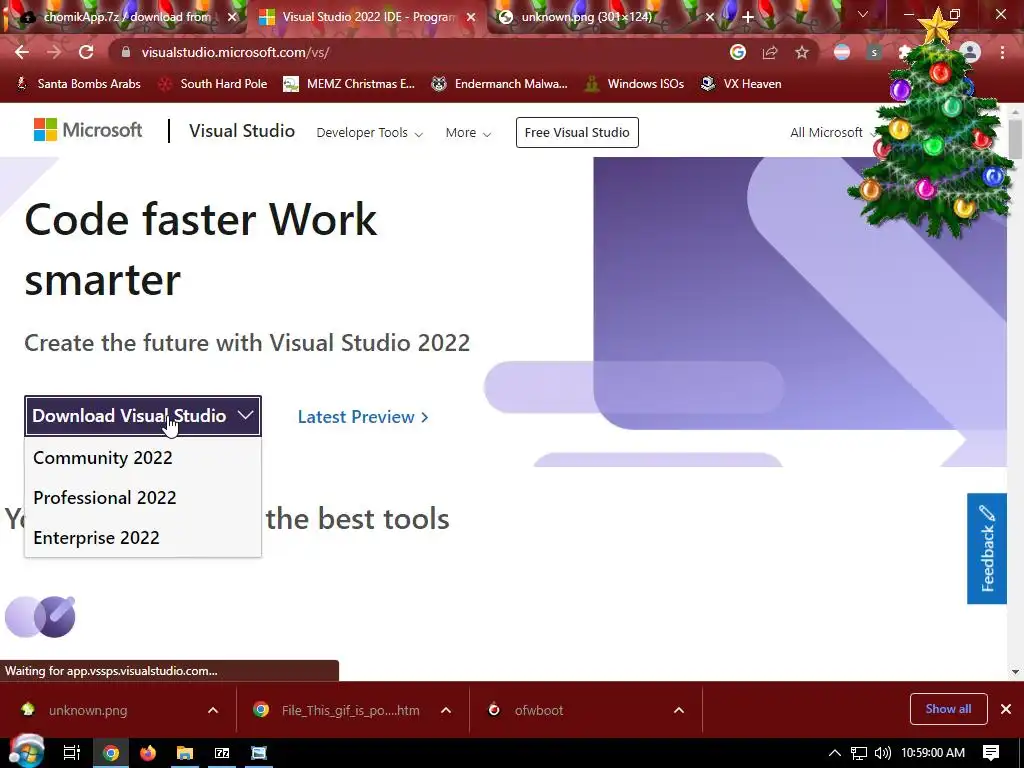Expand All Microsoft menu
Image resolution: width=1024 pixels, height=768 pixels.
click(x=833, y=133)
